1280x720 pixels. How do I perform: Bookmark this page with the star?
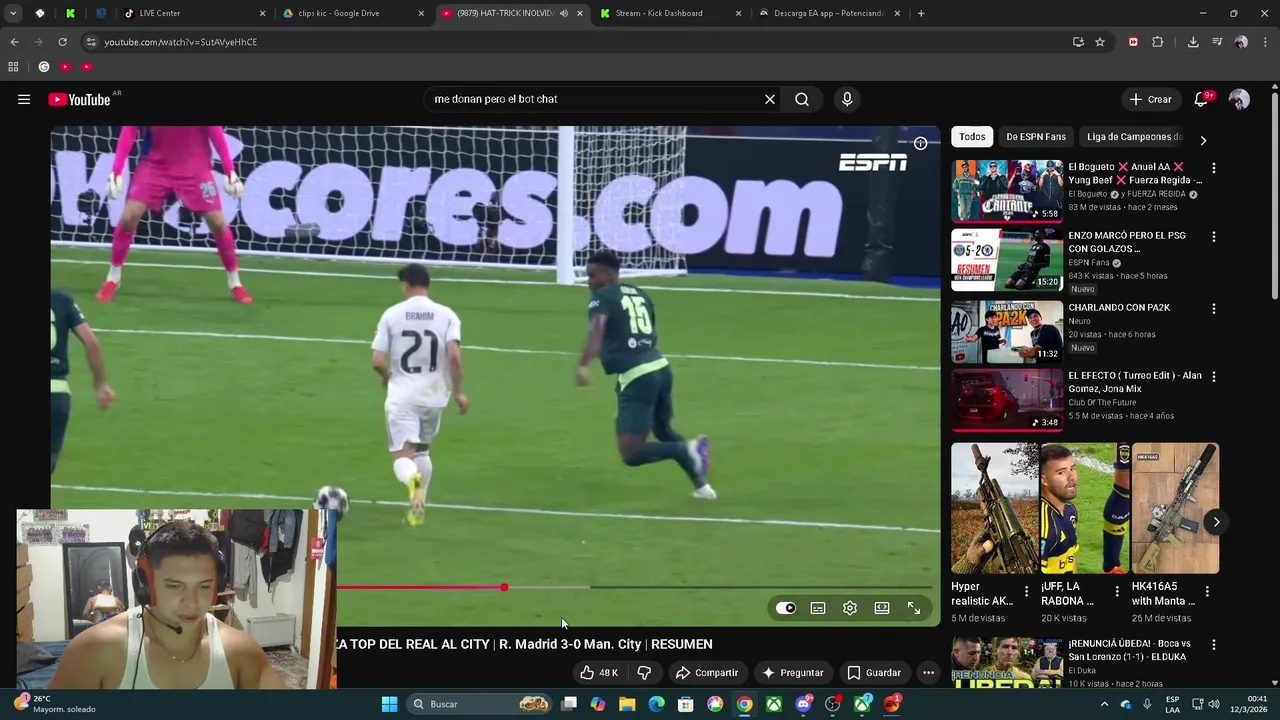point(1100,42)
